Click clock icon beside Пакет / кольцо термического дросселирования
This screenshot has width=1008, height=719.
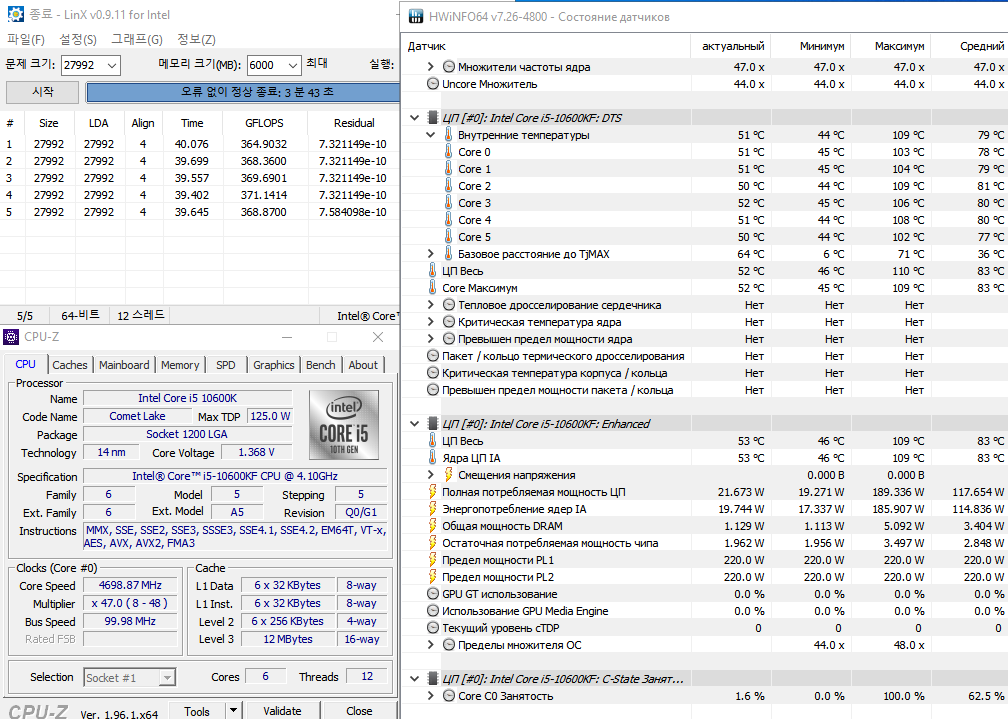[433, 356]
